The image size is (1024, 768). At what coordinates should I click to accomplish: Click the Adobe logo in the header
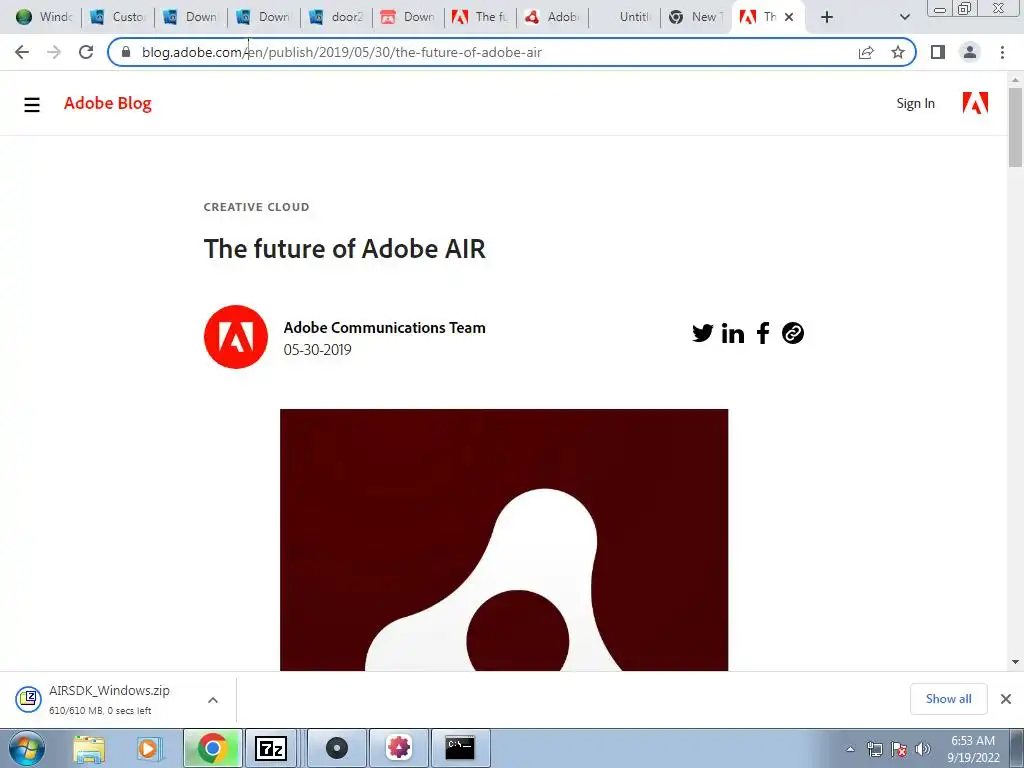(x=975, y=103)
